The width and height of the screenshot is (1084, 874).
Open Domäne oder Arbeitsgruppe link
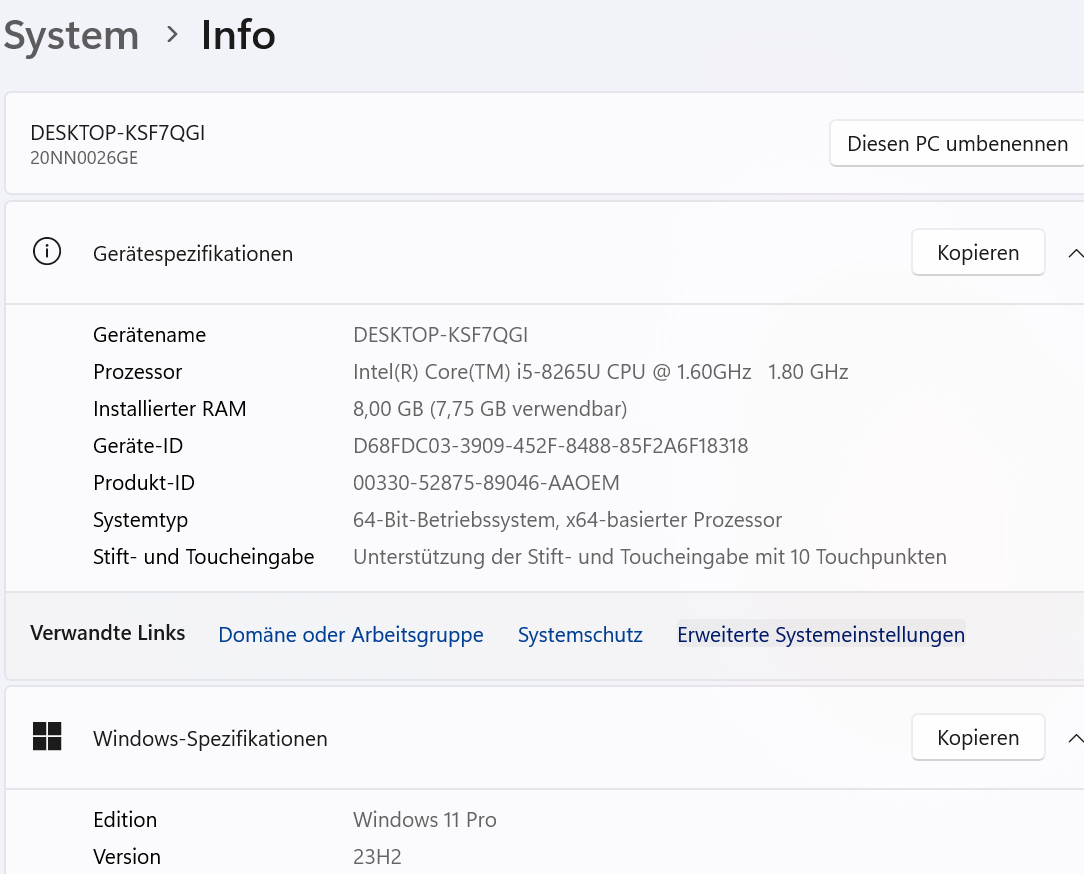[x=351, y=634]
